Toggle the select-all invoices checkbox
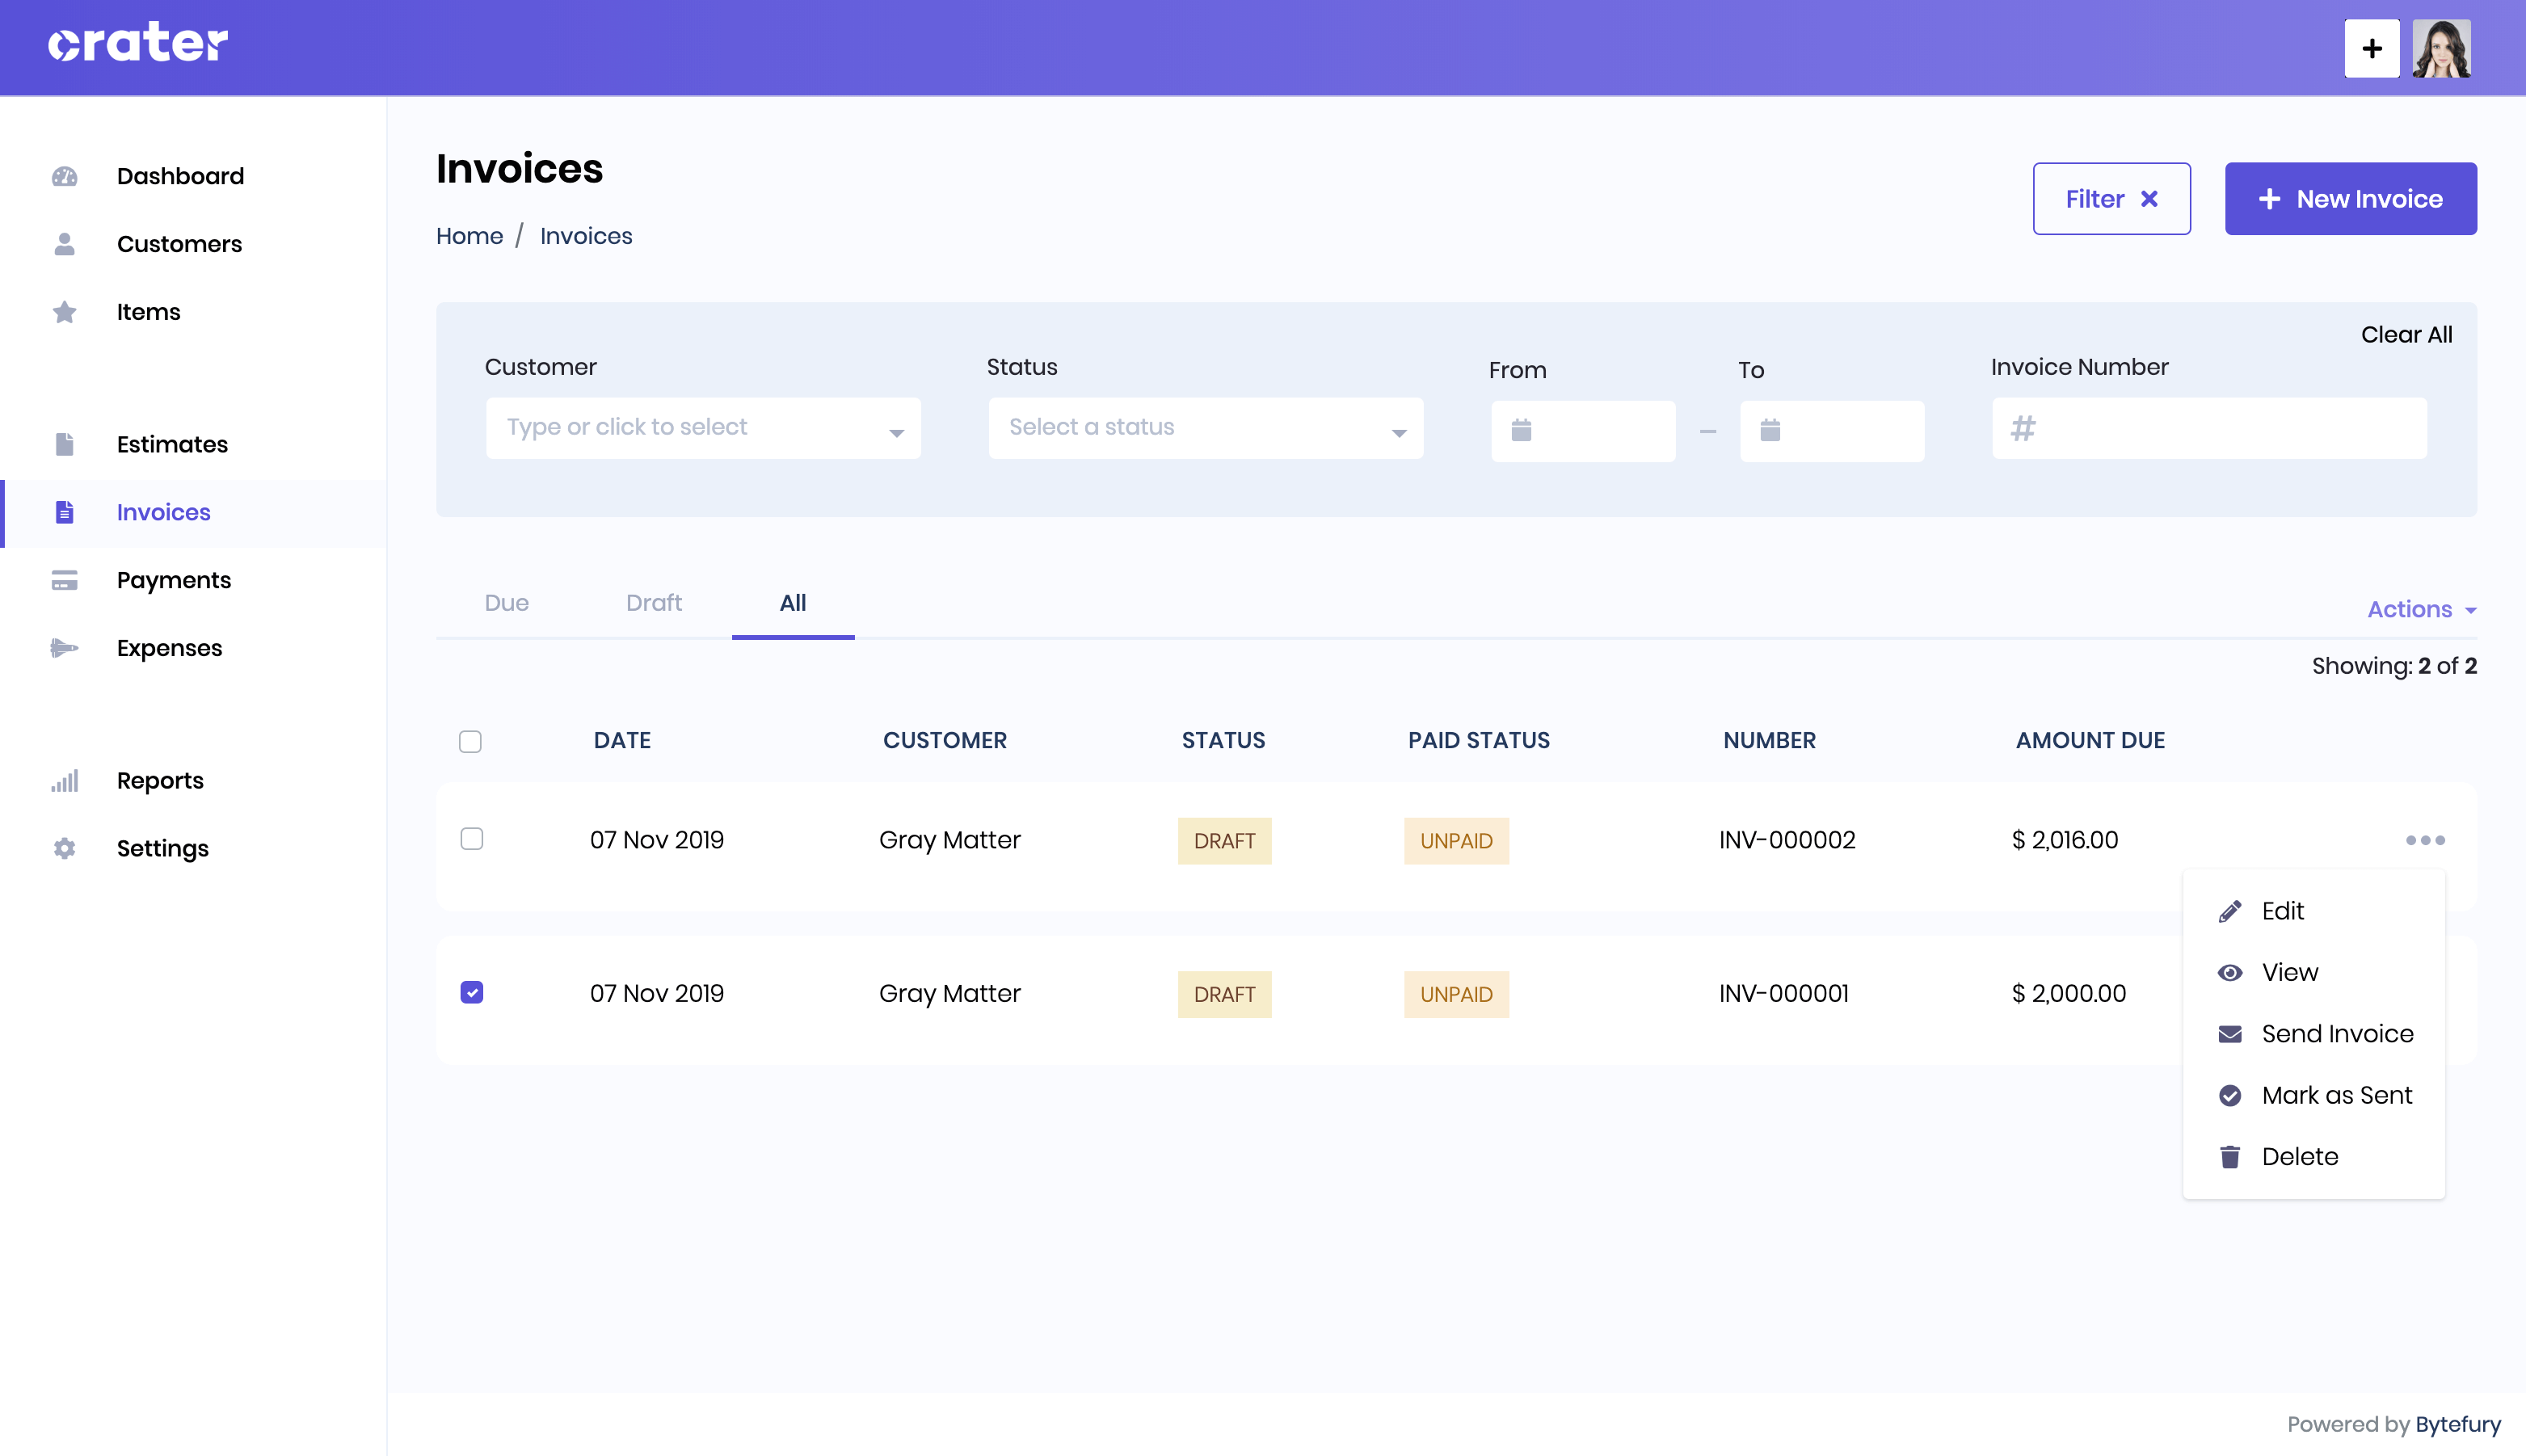Screen dimensions: 2526x1456 coord(470,741)
